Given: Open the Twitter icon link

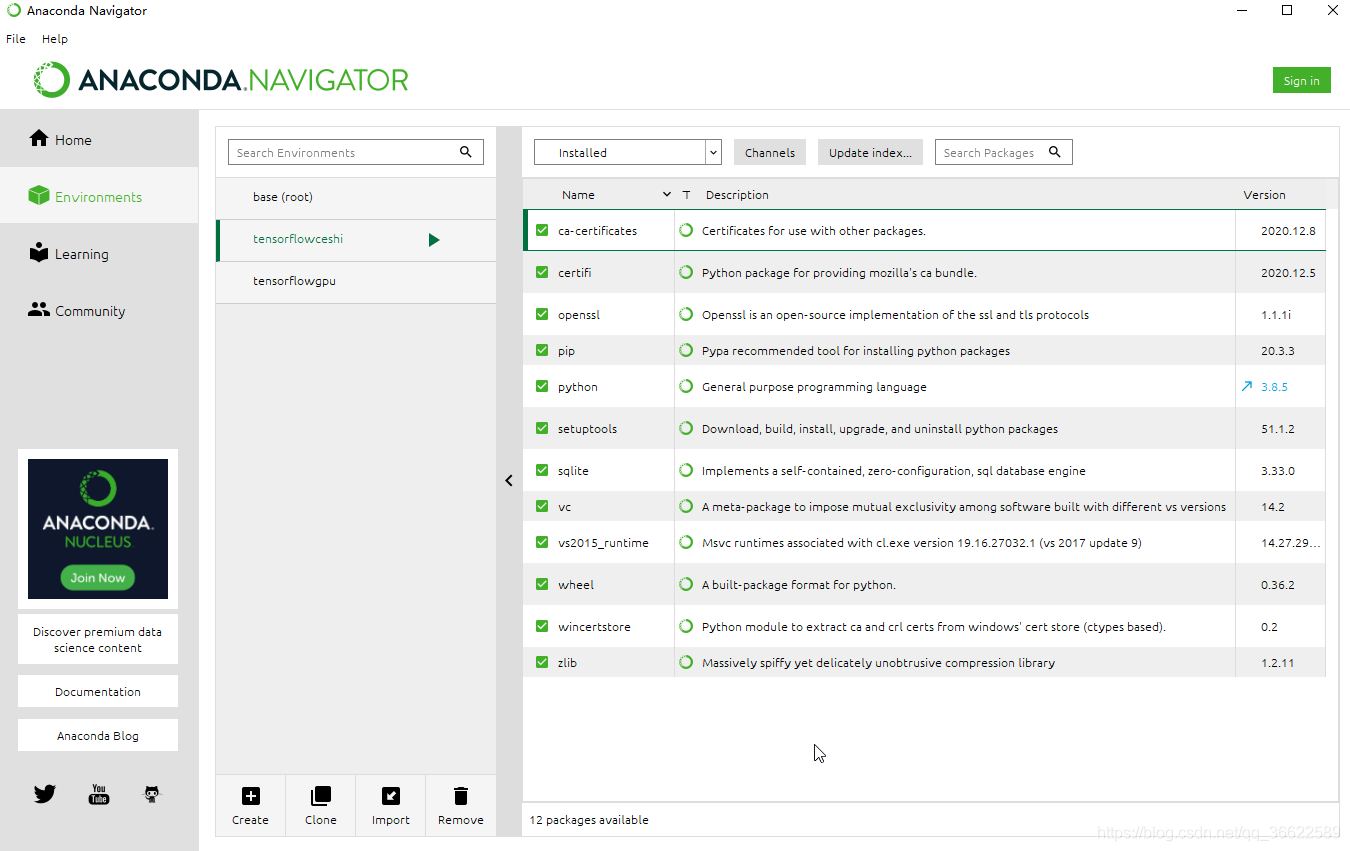Looking at the screenshot, I should (45, 794).
